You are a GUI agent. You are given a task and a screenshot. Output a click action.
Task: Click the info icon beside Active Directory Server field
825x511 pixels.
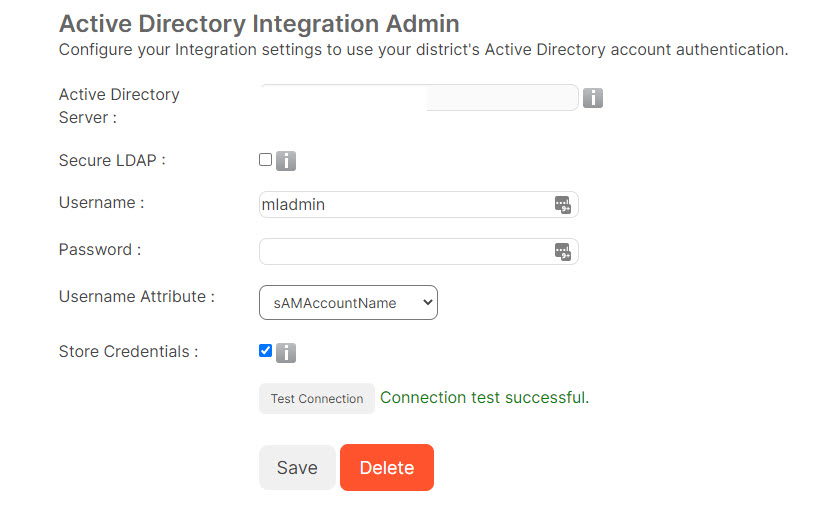point(592,98)
